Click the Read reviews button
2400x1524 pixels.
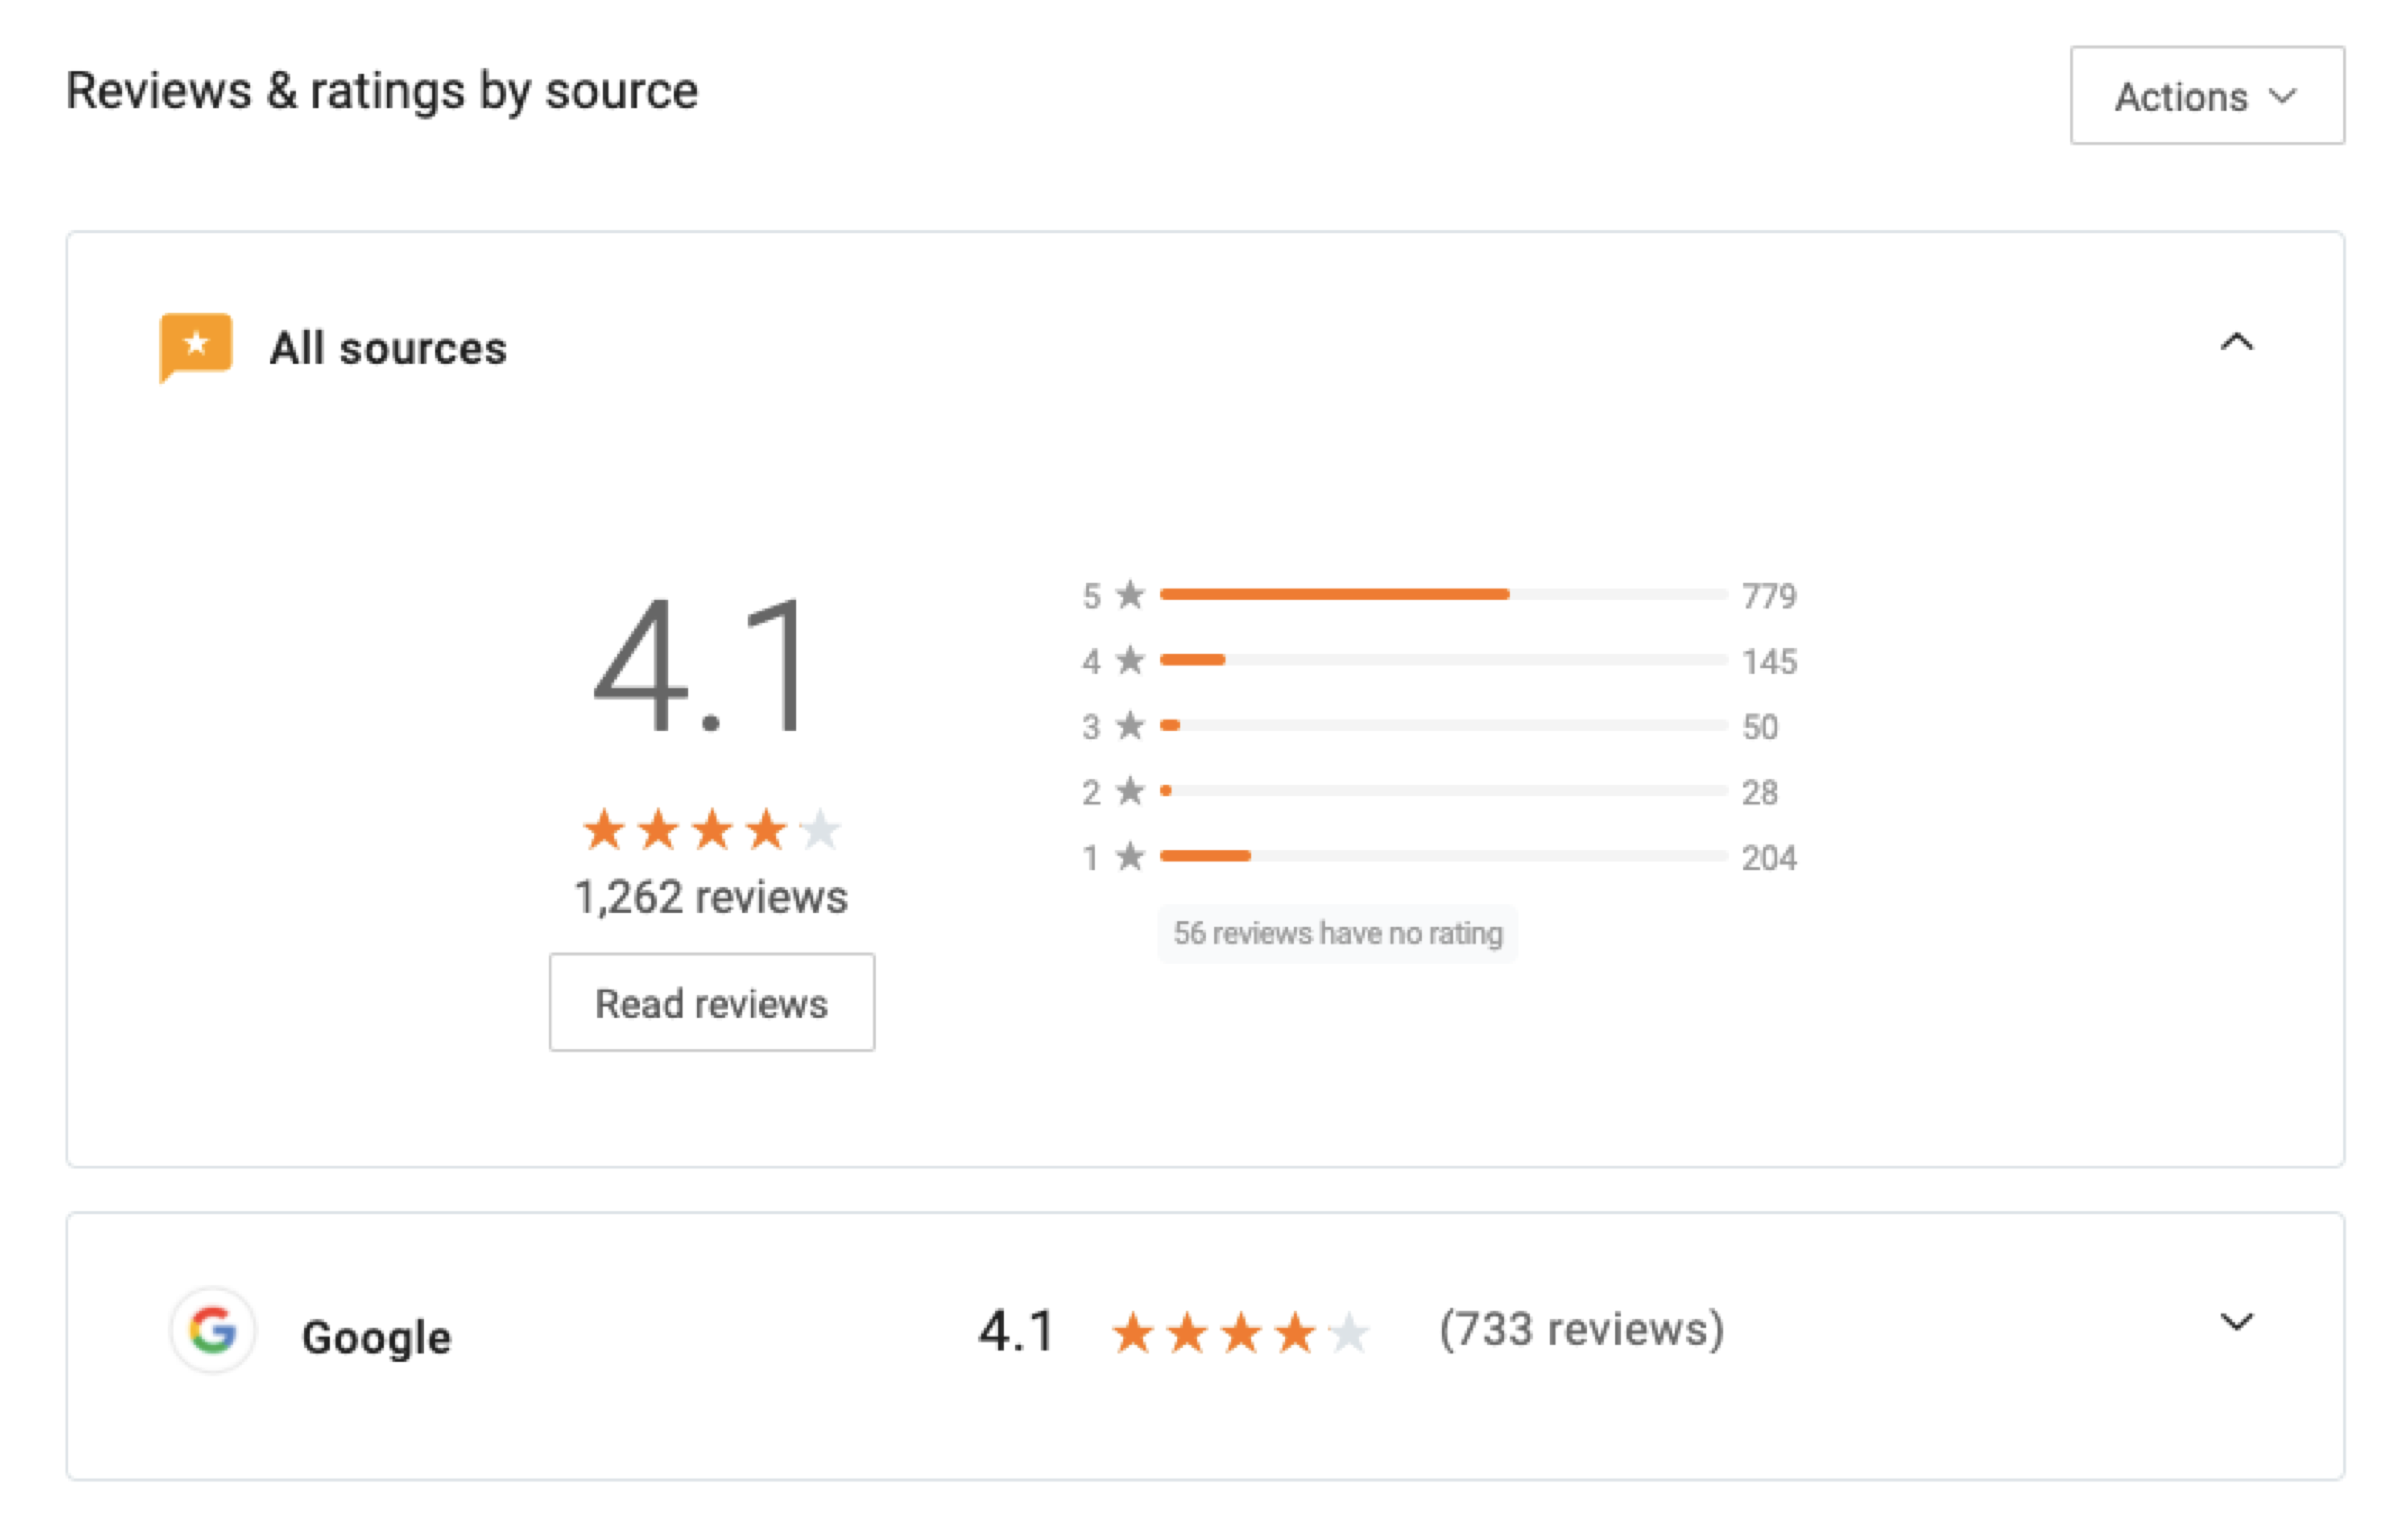point(711,1003)
